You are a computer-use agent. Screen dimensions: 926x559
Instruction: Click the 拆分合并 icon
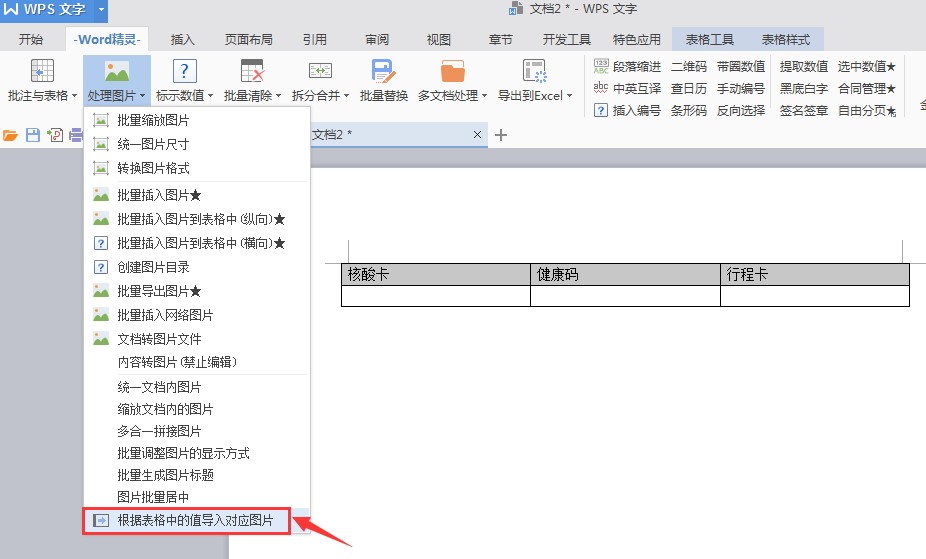coord(320,71)
